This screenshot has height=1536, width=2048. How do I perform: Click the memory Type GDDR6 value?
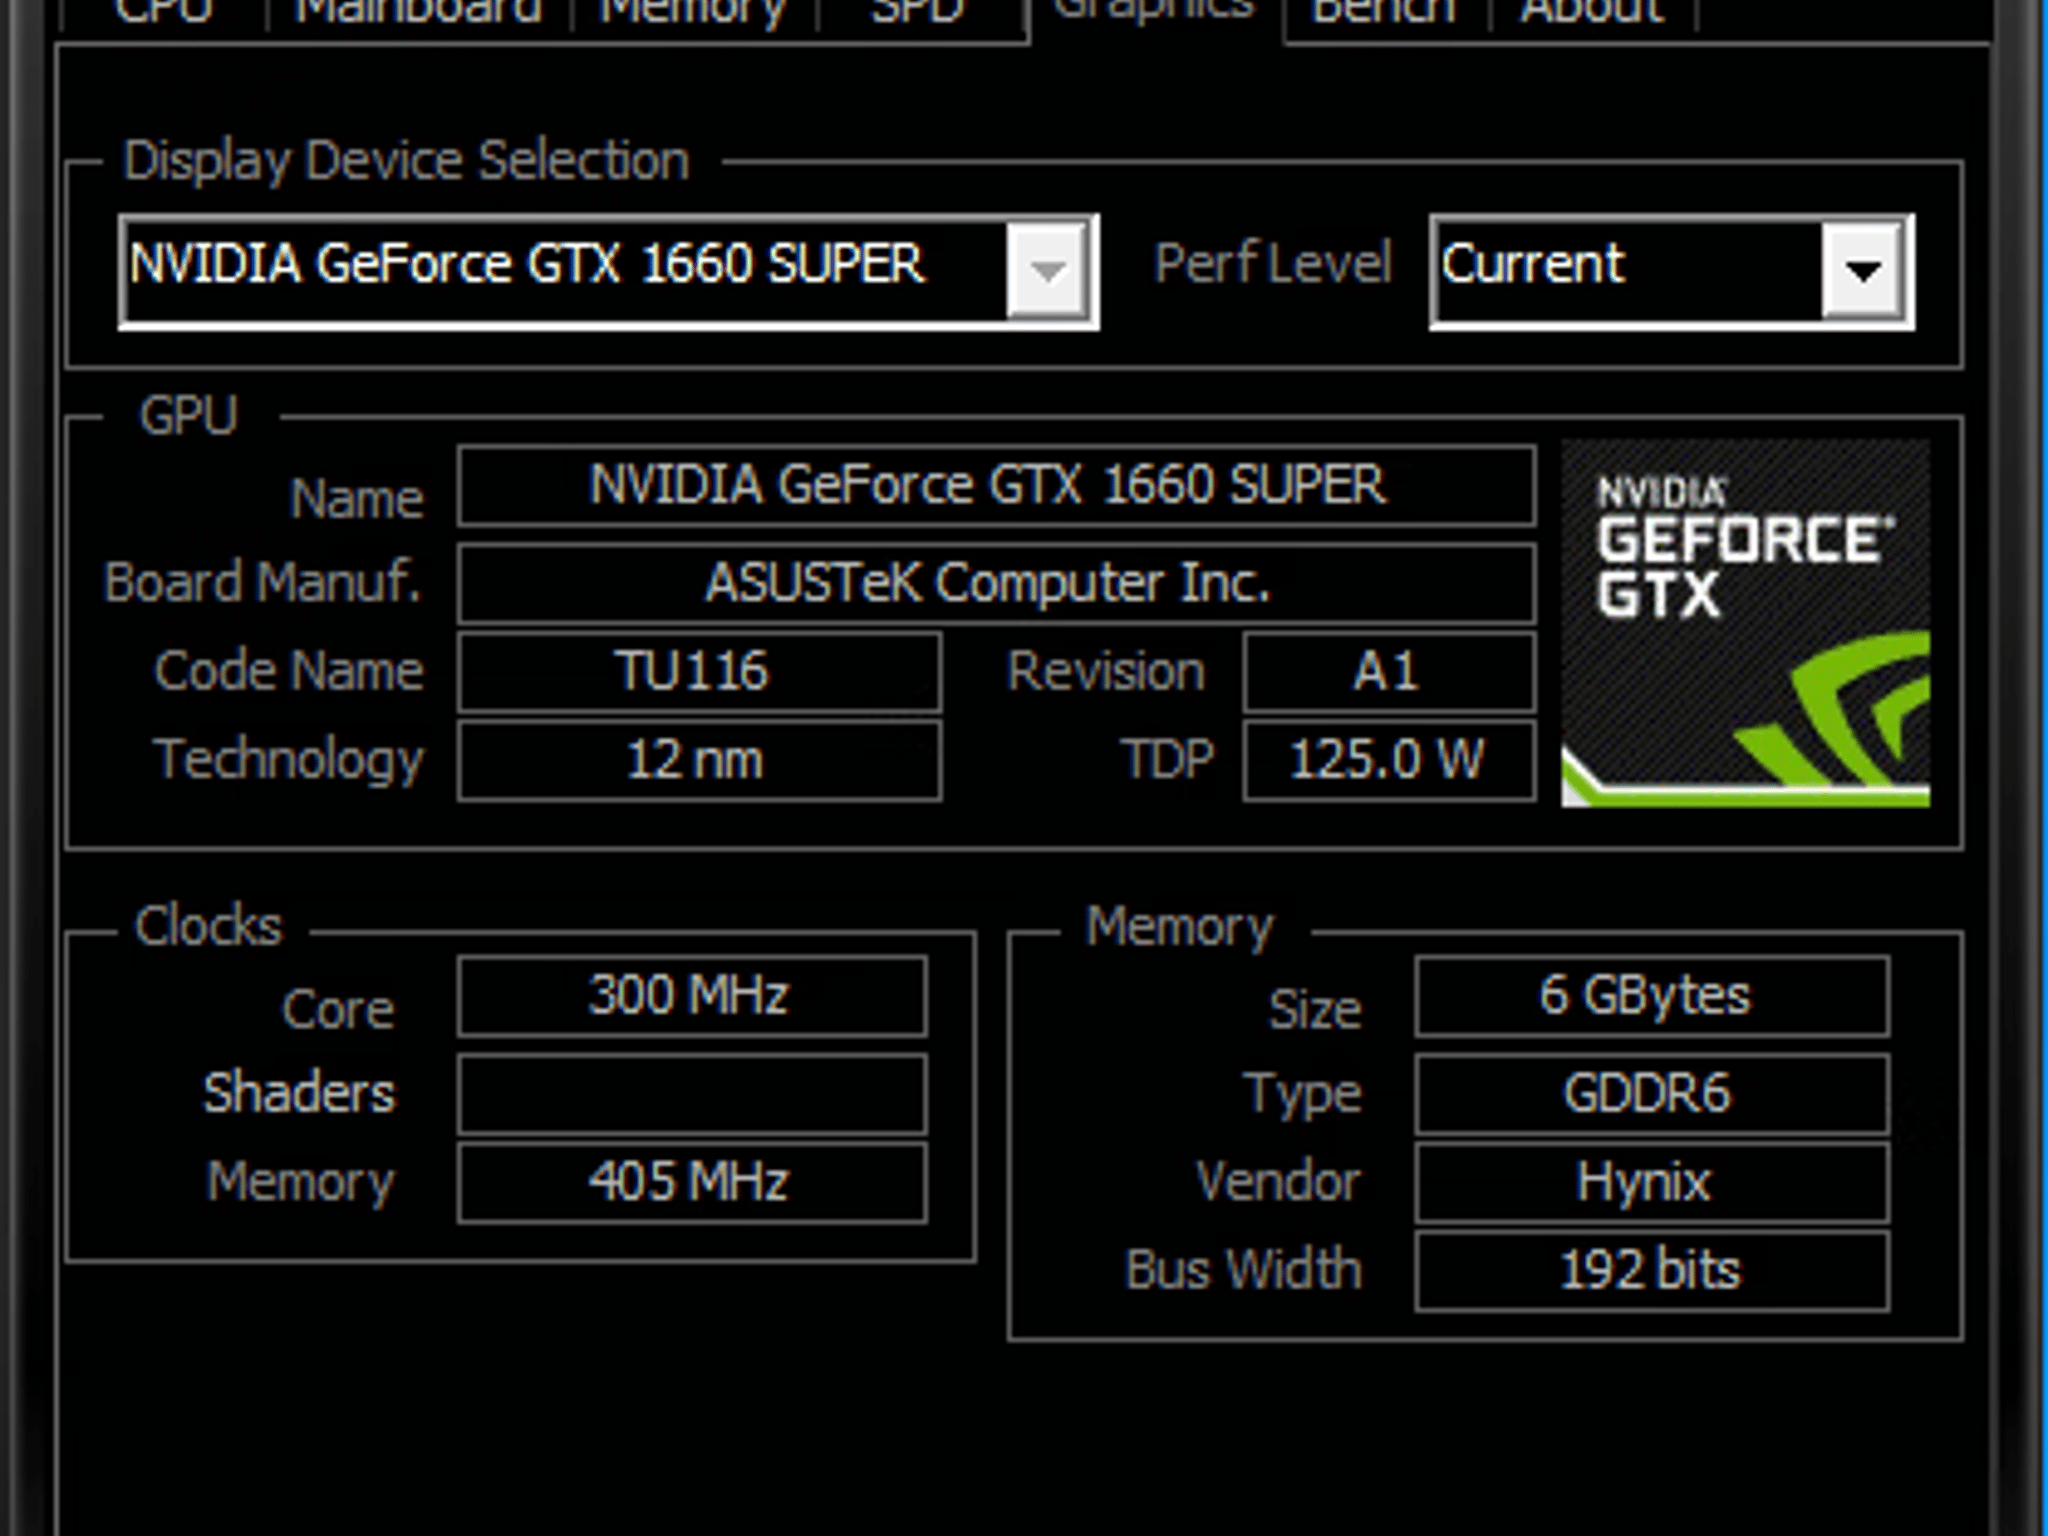[1652, 1093]
